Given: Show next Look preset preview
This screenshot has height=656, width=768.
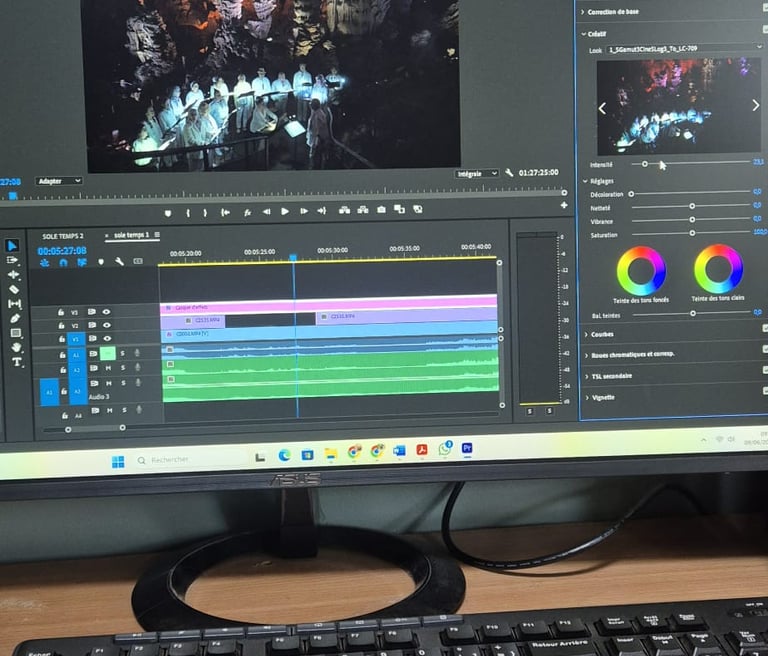Looking at the screenshot, I should coord(755,105).
